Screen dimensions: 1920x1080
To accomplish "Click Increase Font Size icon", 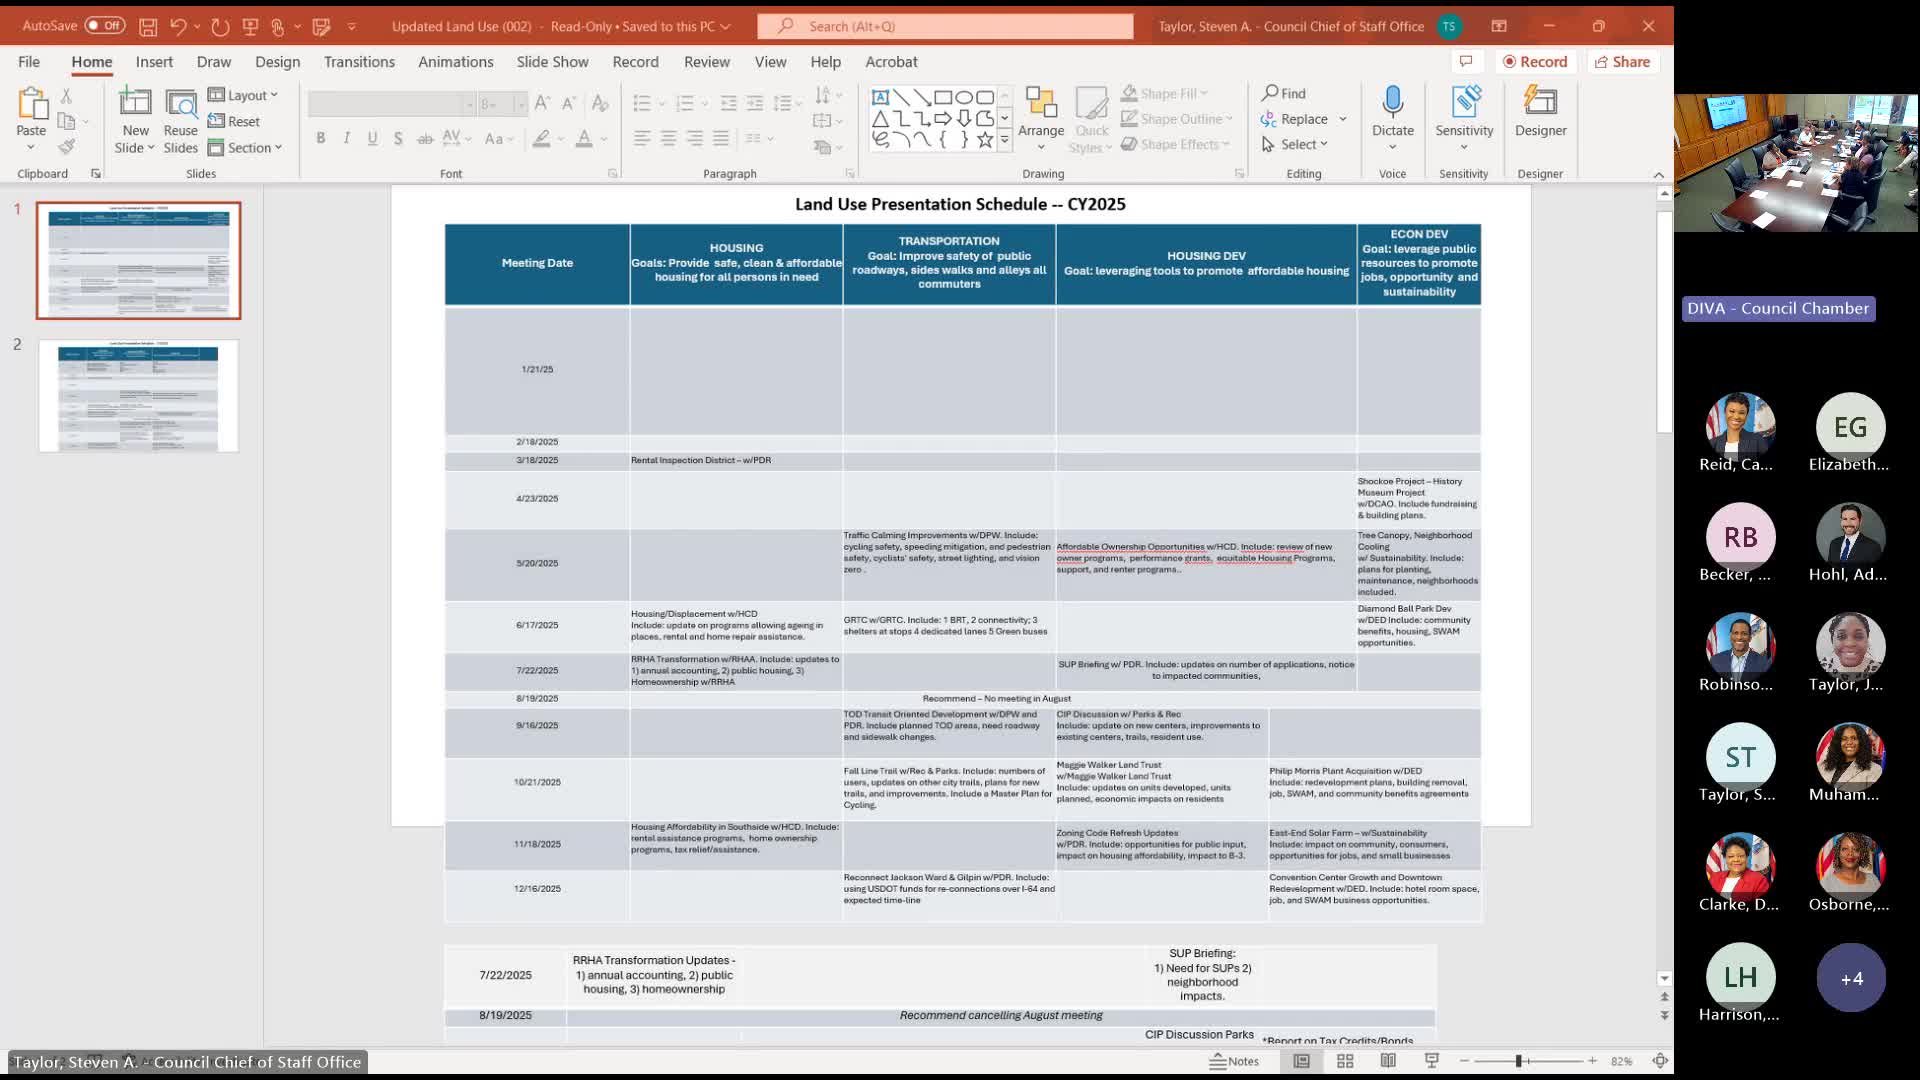I will click(x=542, y=103).
